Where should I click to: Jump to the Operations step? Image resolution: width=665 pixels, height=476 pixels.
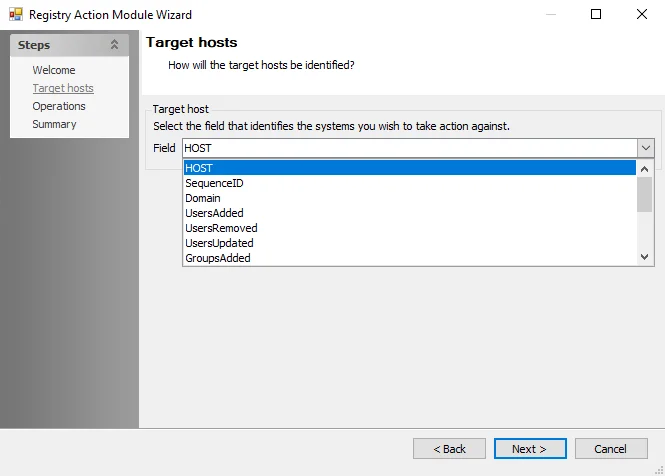(59, 106)
